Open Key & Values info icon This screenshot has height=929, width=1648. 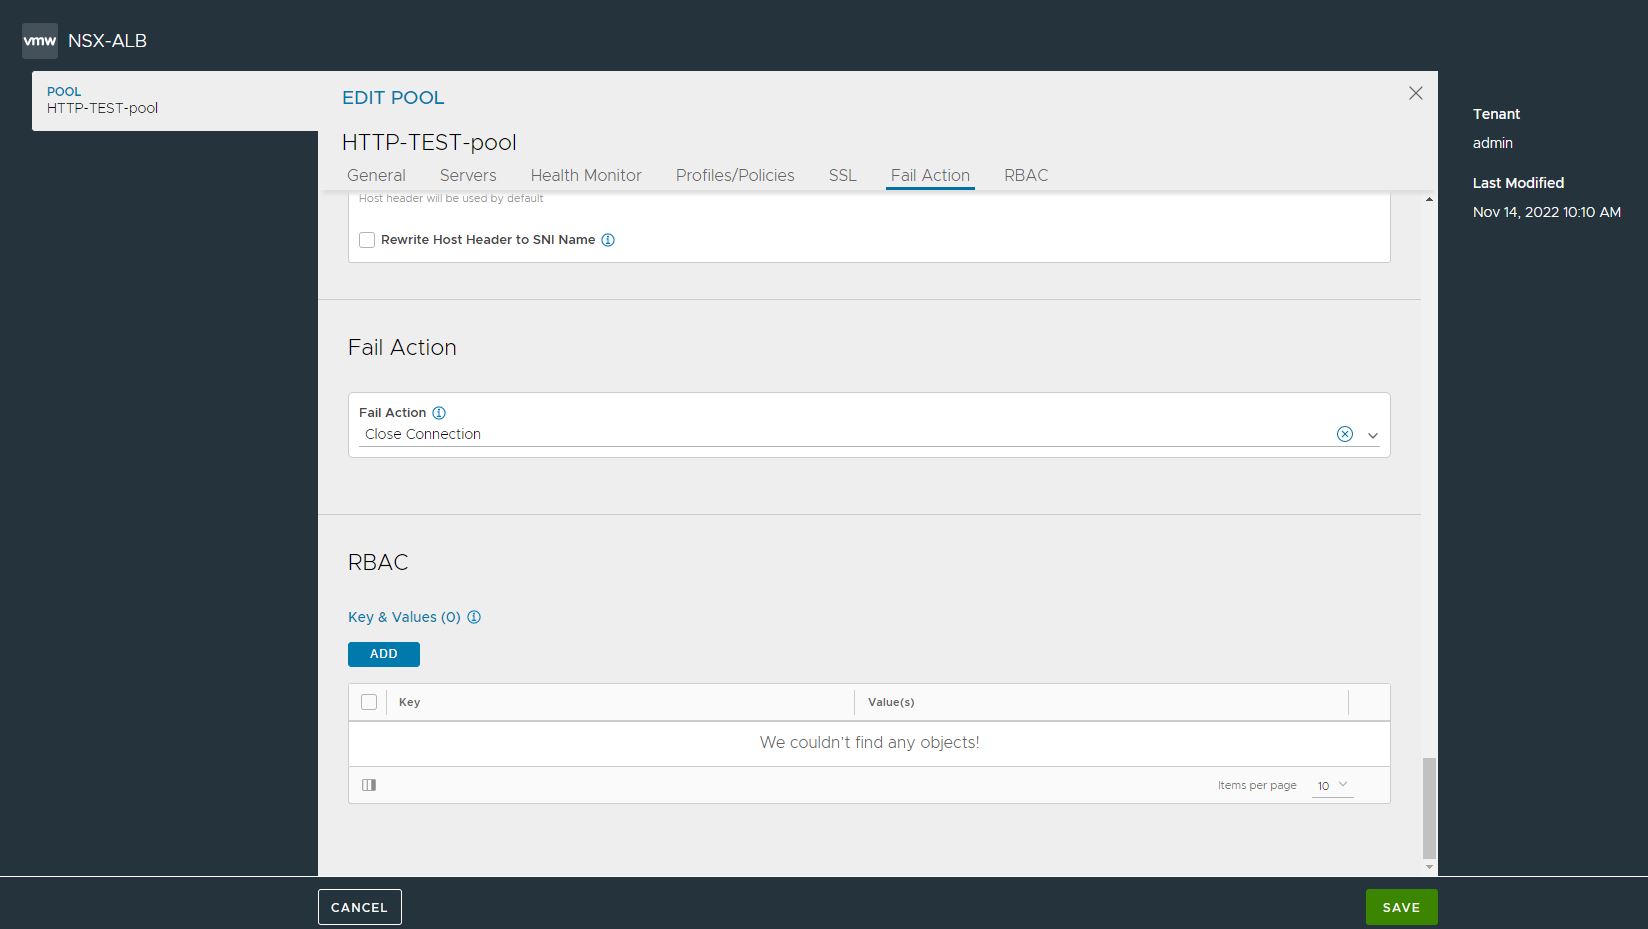(x=474, y=617)
